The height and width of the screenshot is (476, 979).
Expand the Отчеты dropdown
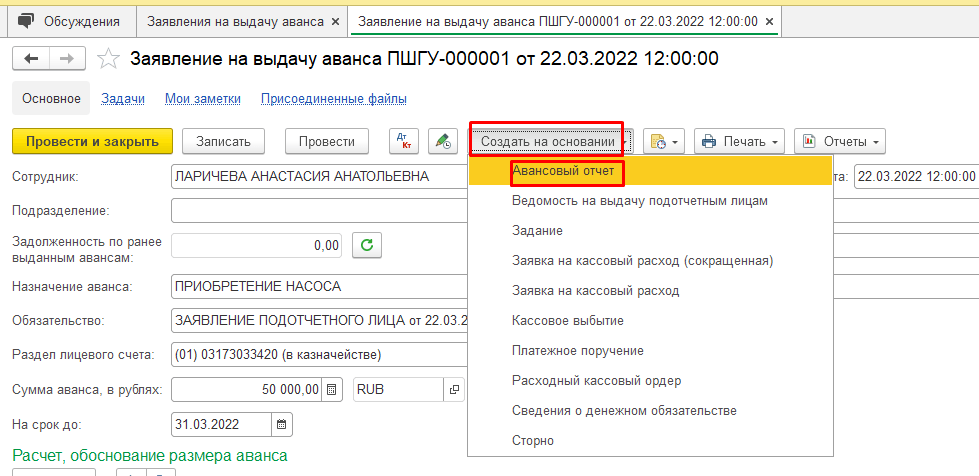pos(839,141)
